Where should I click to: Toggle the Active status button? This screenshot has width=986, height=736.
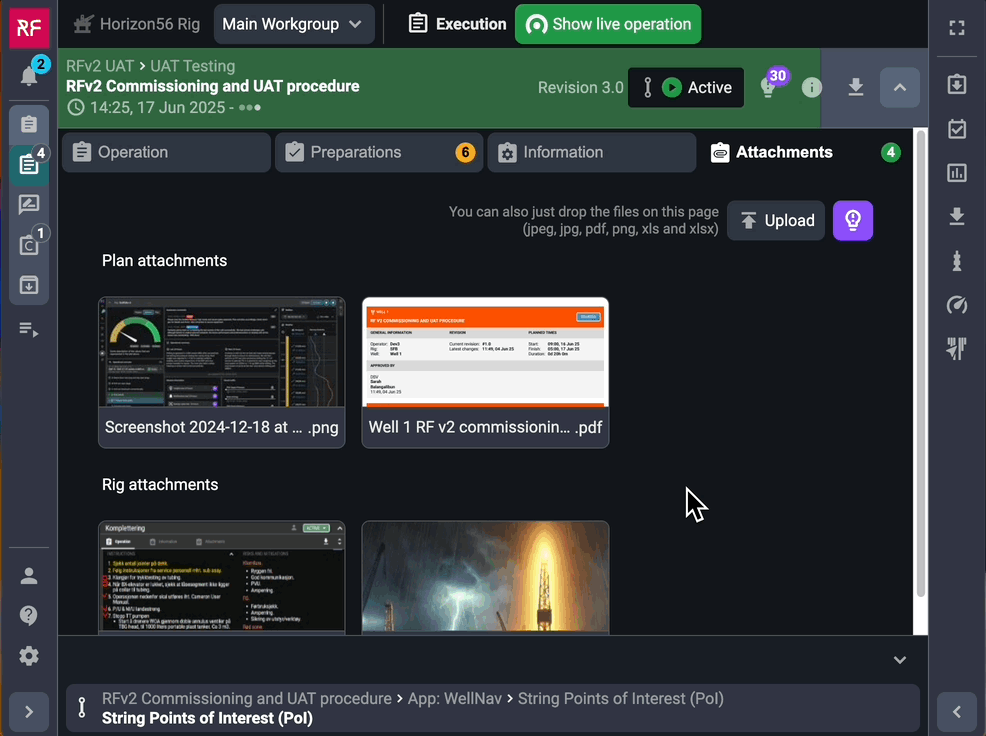click(686, 88)
